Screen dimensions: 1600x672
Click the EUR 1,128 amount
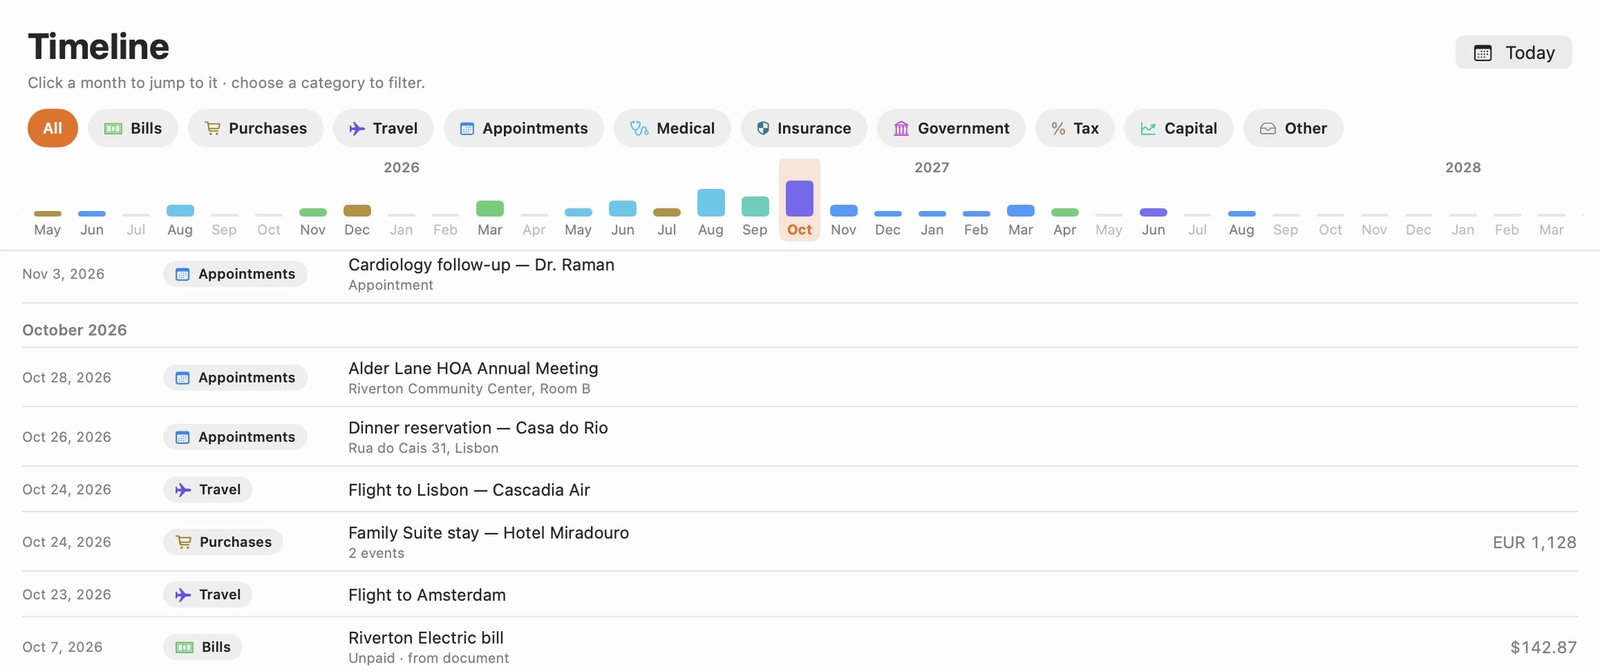pyautogui.click(x=1534, y=542)
